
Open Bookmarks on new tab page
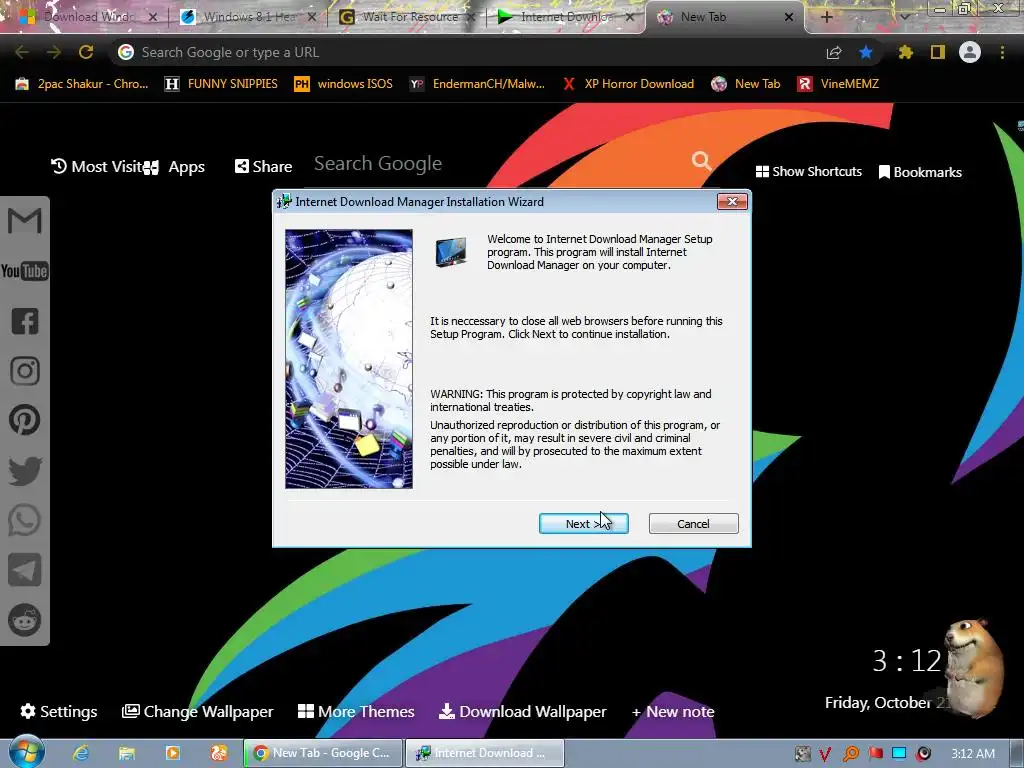(x=920, y=172)
